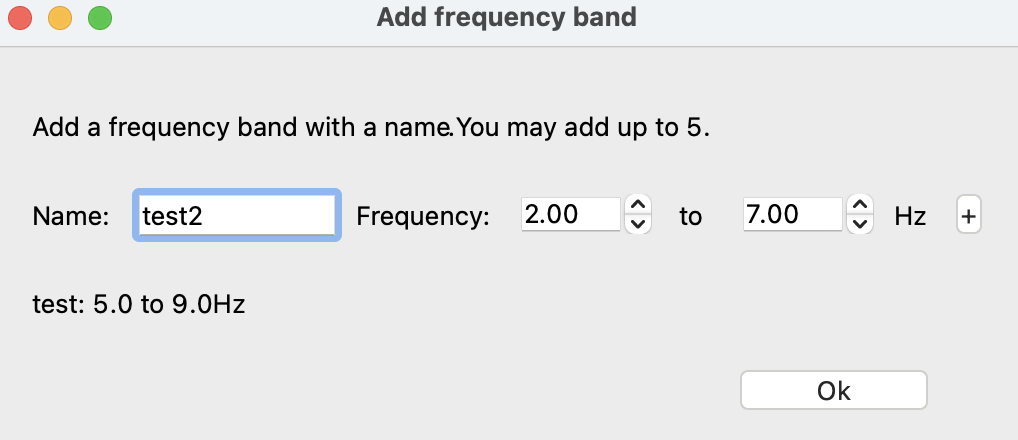Click the 'Hz' unit label
Image resolution: width=1018 pixels, height=440 pixels.
910,216
